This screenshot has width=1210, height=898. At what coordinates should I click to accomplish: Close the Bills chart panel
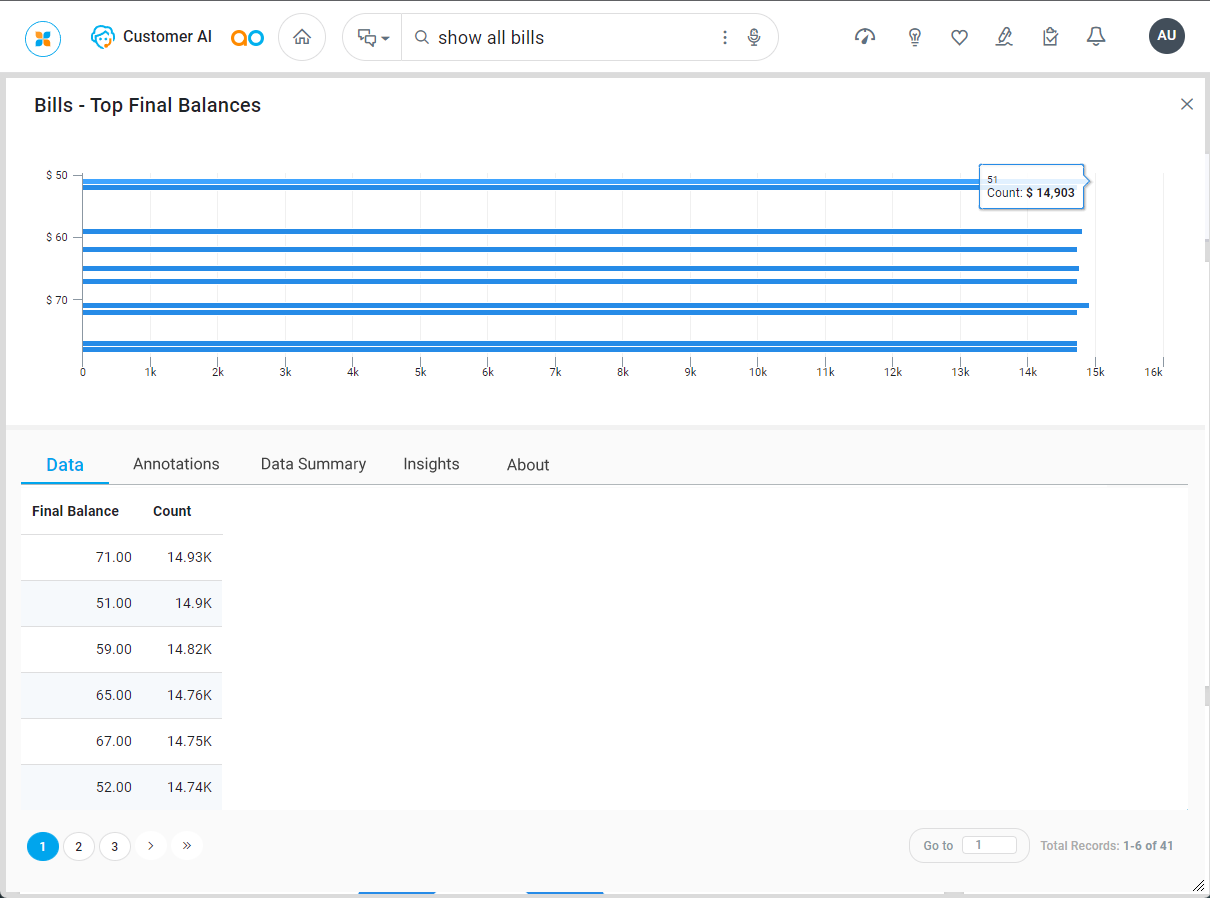[1187, 104]
